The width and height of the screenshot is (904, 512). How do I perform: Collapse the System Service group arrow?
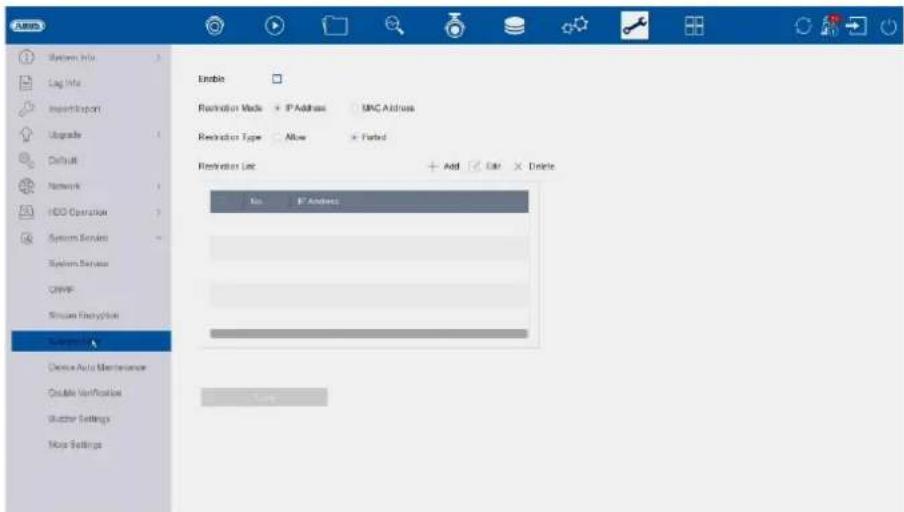(x=158, y=238)
